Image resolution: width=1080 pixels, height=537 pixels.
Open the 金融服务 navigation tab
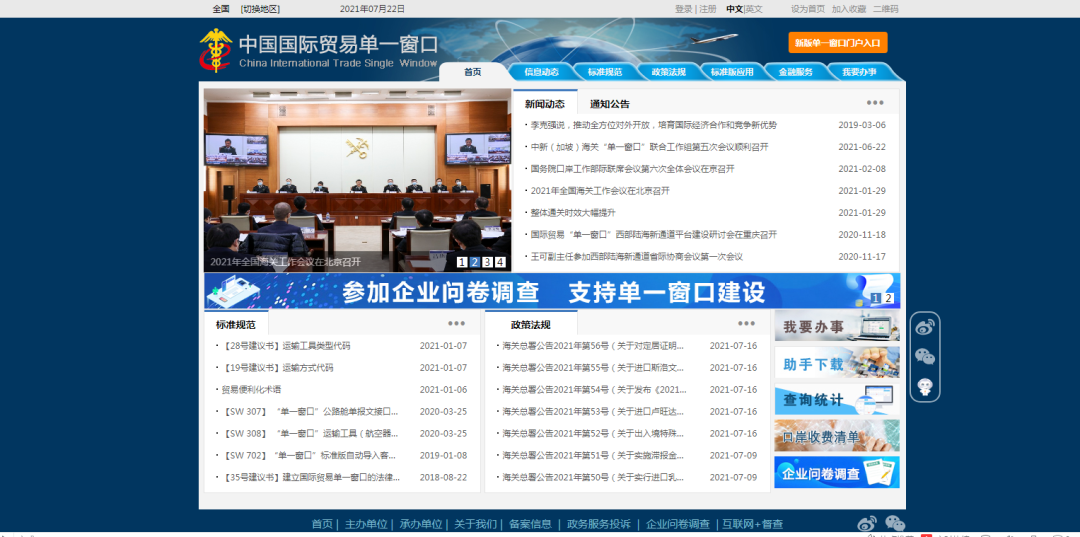pos(796,72)
